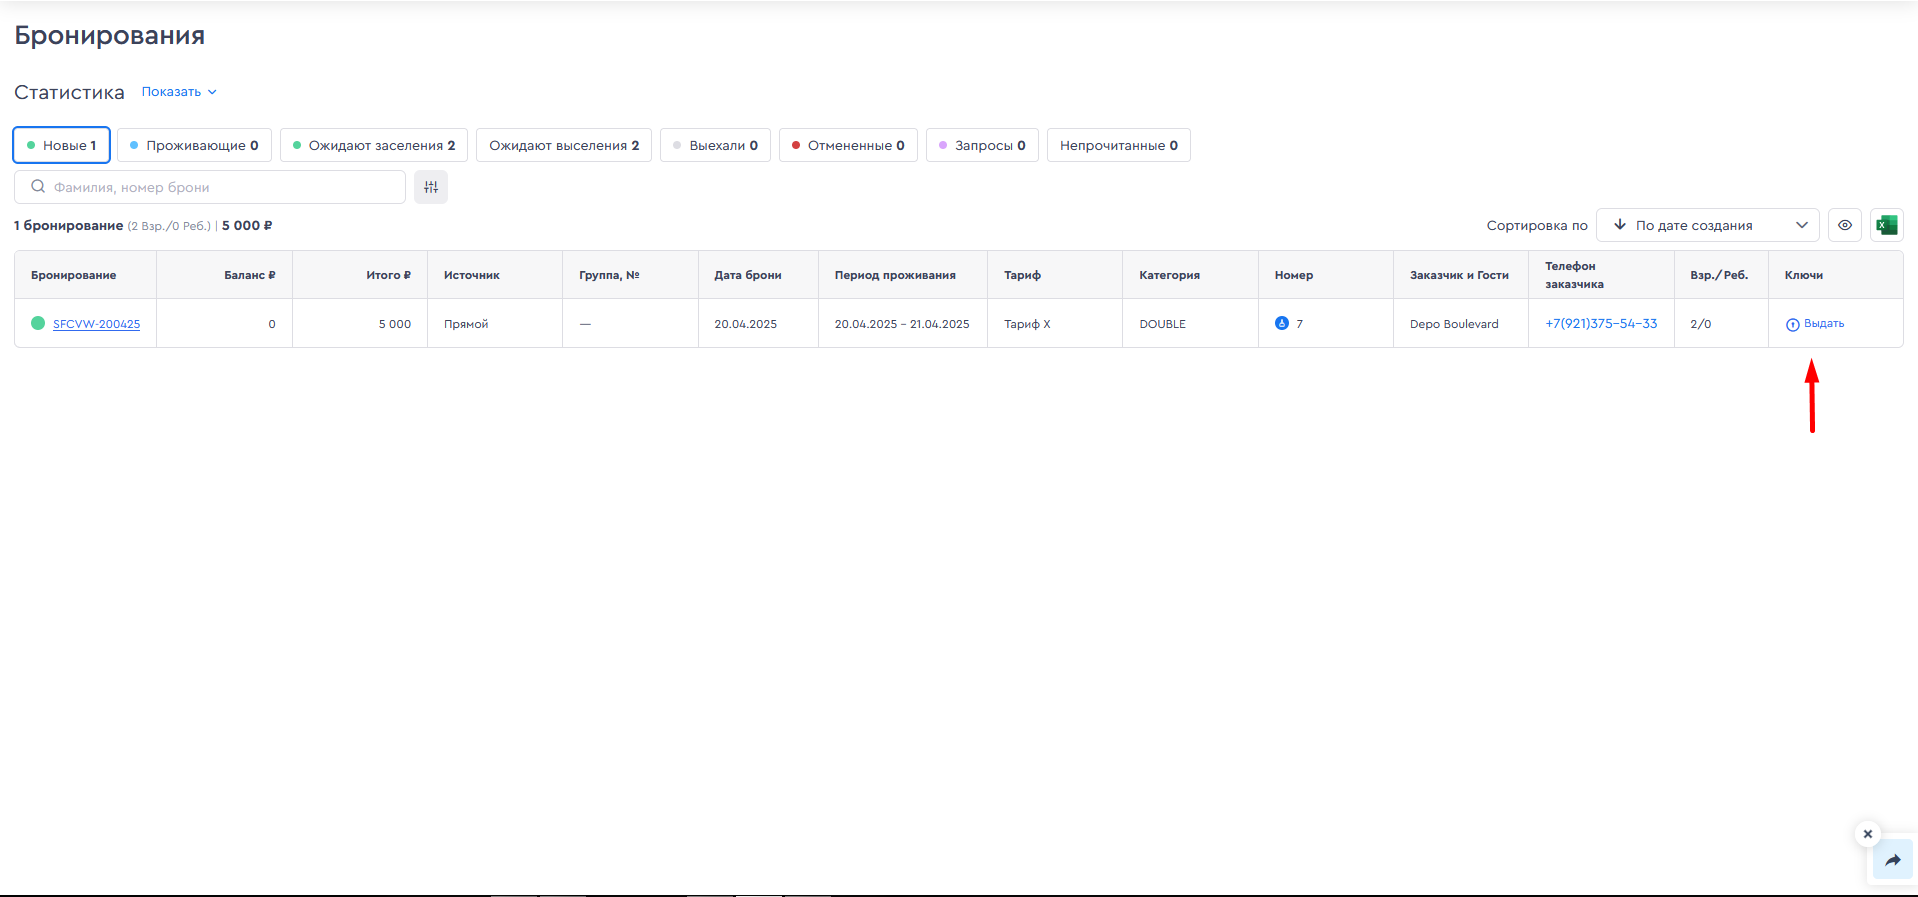Select the Проживающие filter tab
The image size is (1918, 897).
tap(194, 145)
